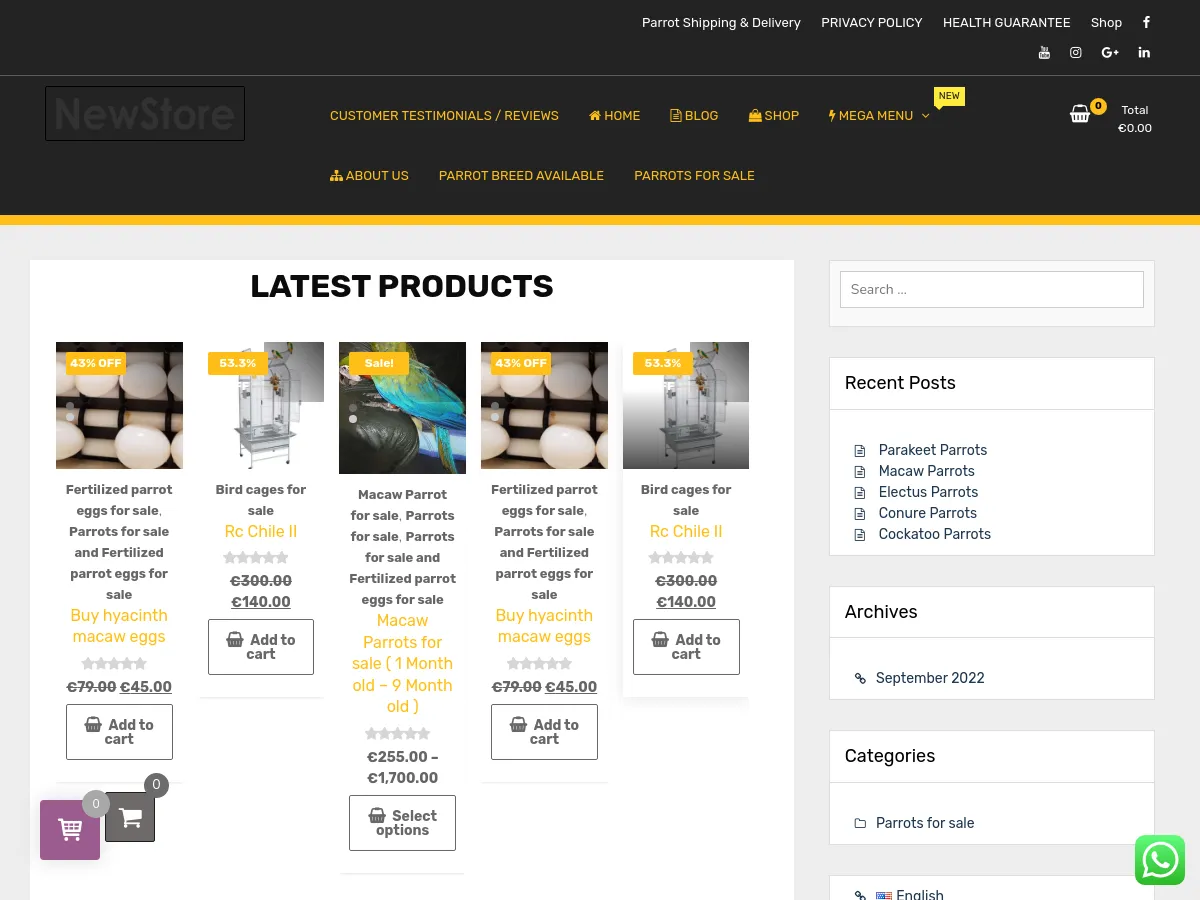Open the YouTube social icon
Image resolution: width=1200 pixels, height=900 pixels.
pyautogui.click(x=1044, y=53)
